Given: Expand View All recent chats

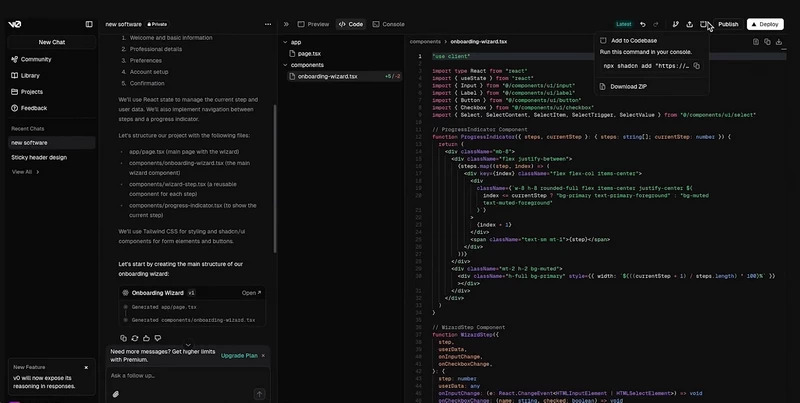Looking at the screenshot, I should (x=25, y=172).
